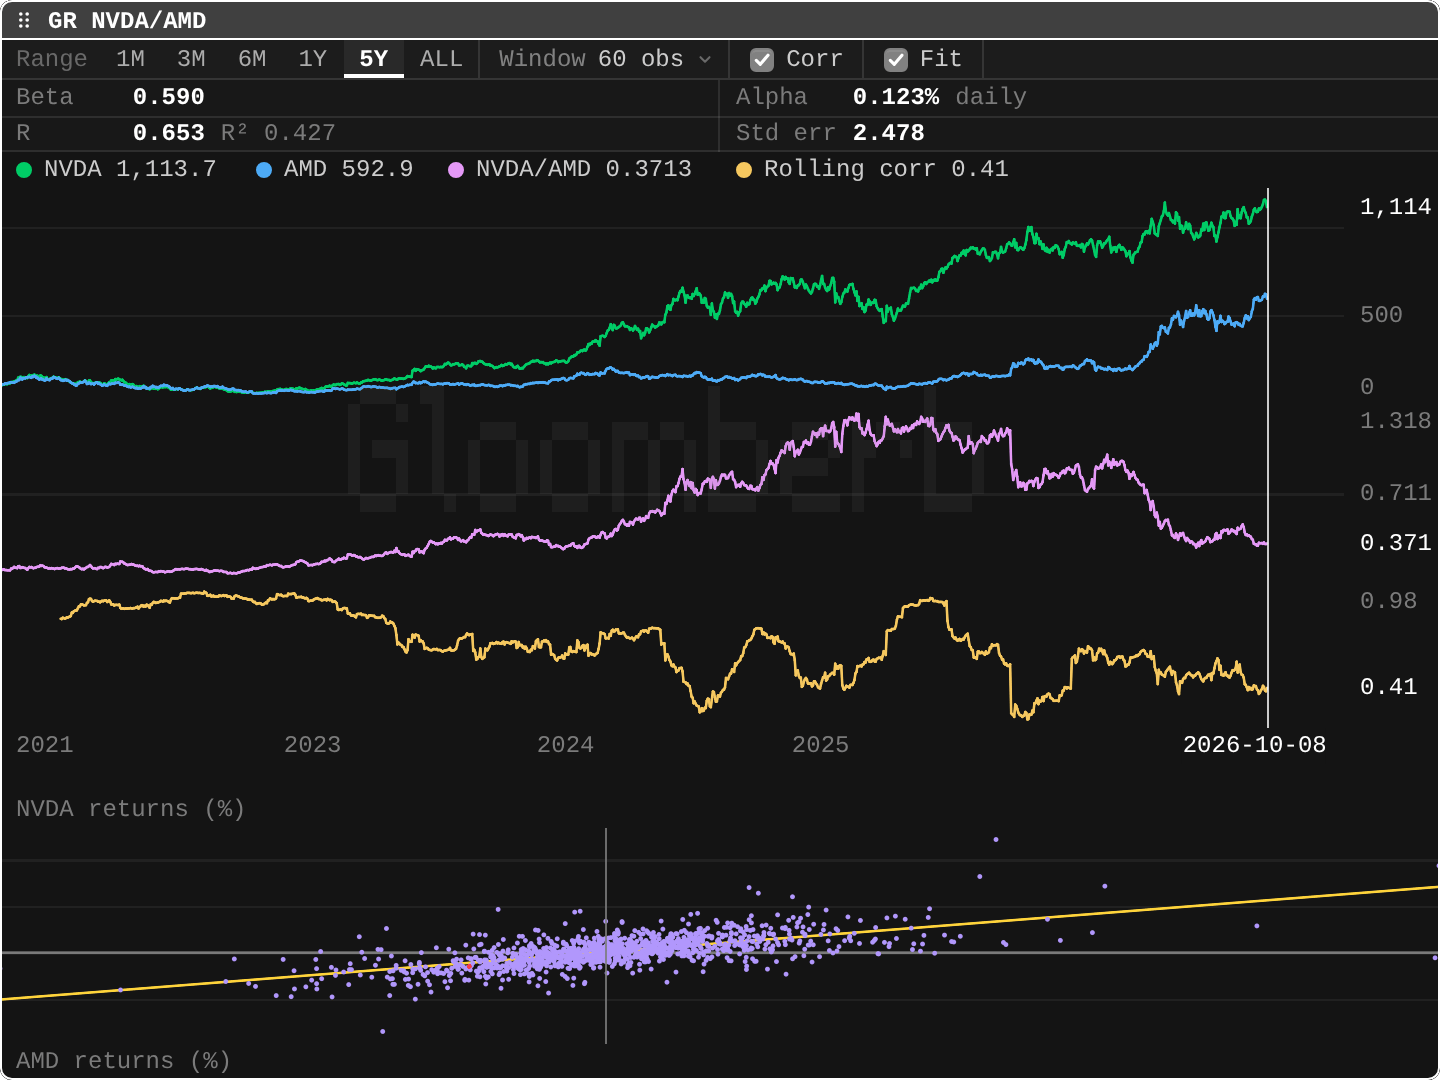Click the NVDA returns (%) axis title

[x=131, y=809]
